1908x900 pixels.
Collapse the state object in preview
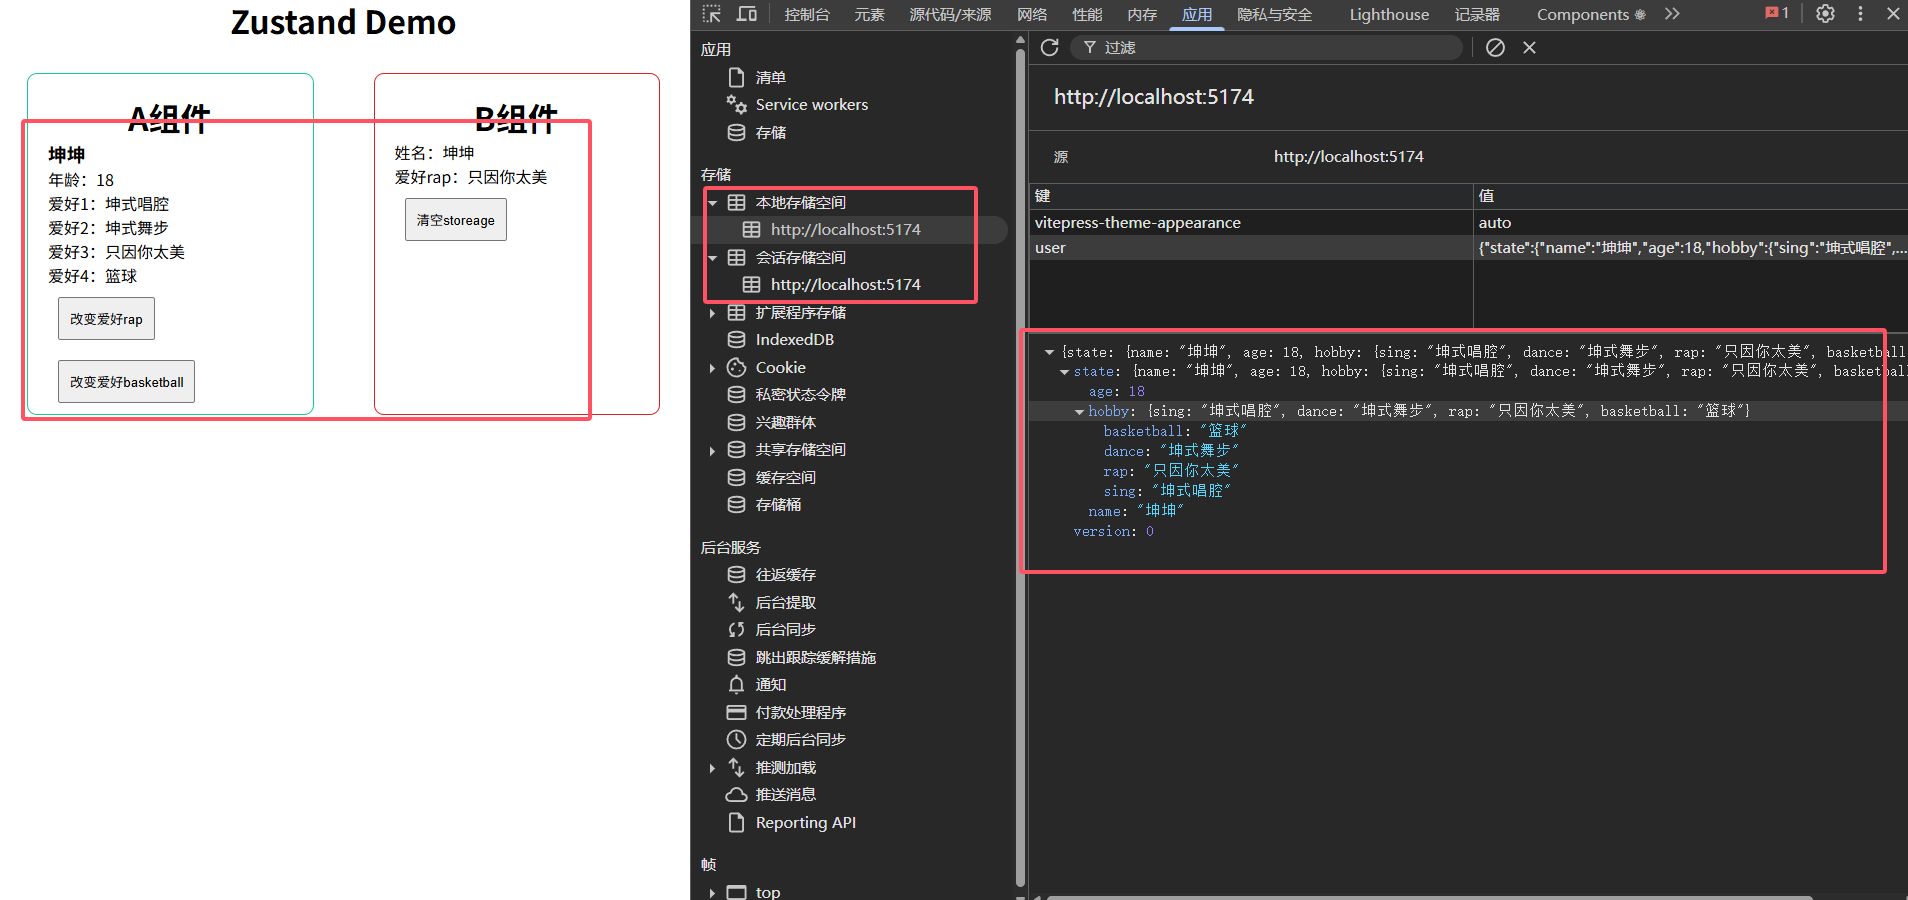[x=1064, y=372]
